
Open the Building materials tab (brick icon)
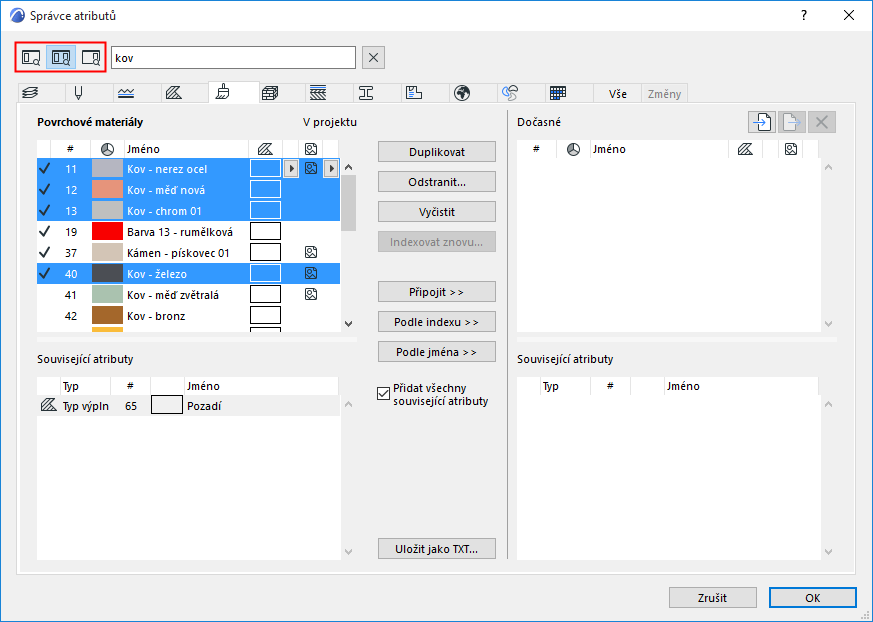click(270, 93)
